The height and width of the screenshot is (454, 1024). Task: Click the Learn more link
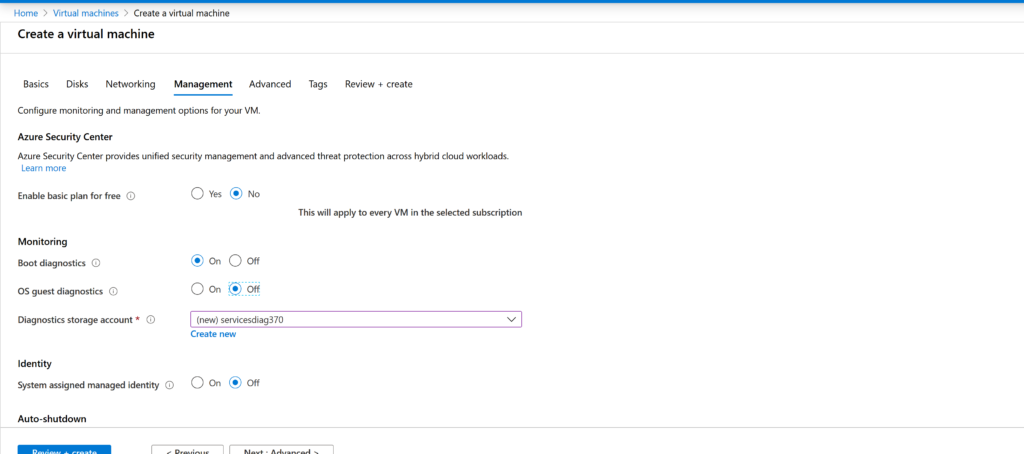[43, 168]
